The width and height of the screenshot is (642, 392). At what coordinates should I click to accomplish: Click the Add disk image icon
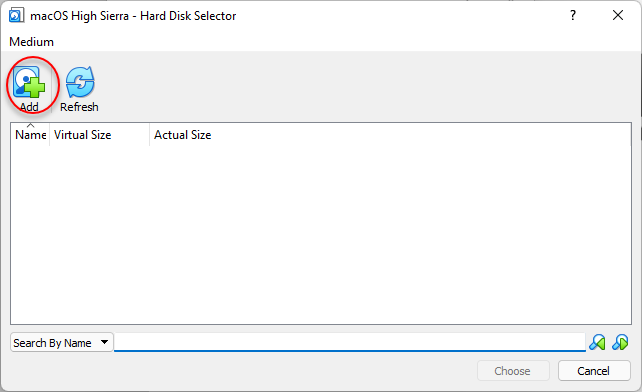[x=29, y=82]
